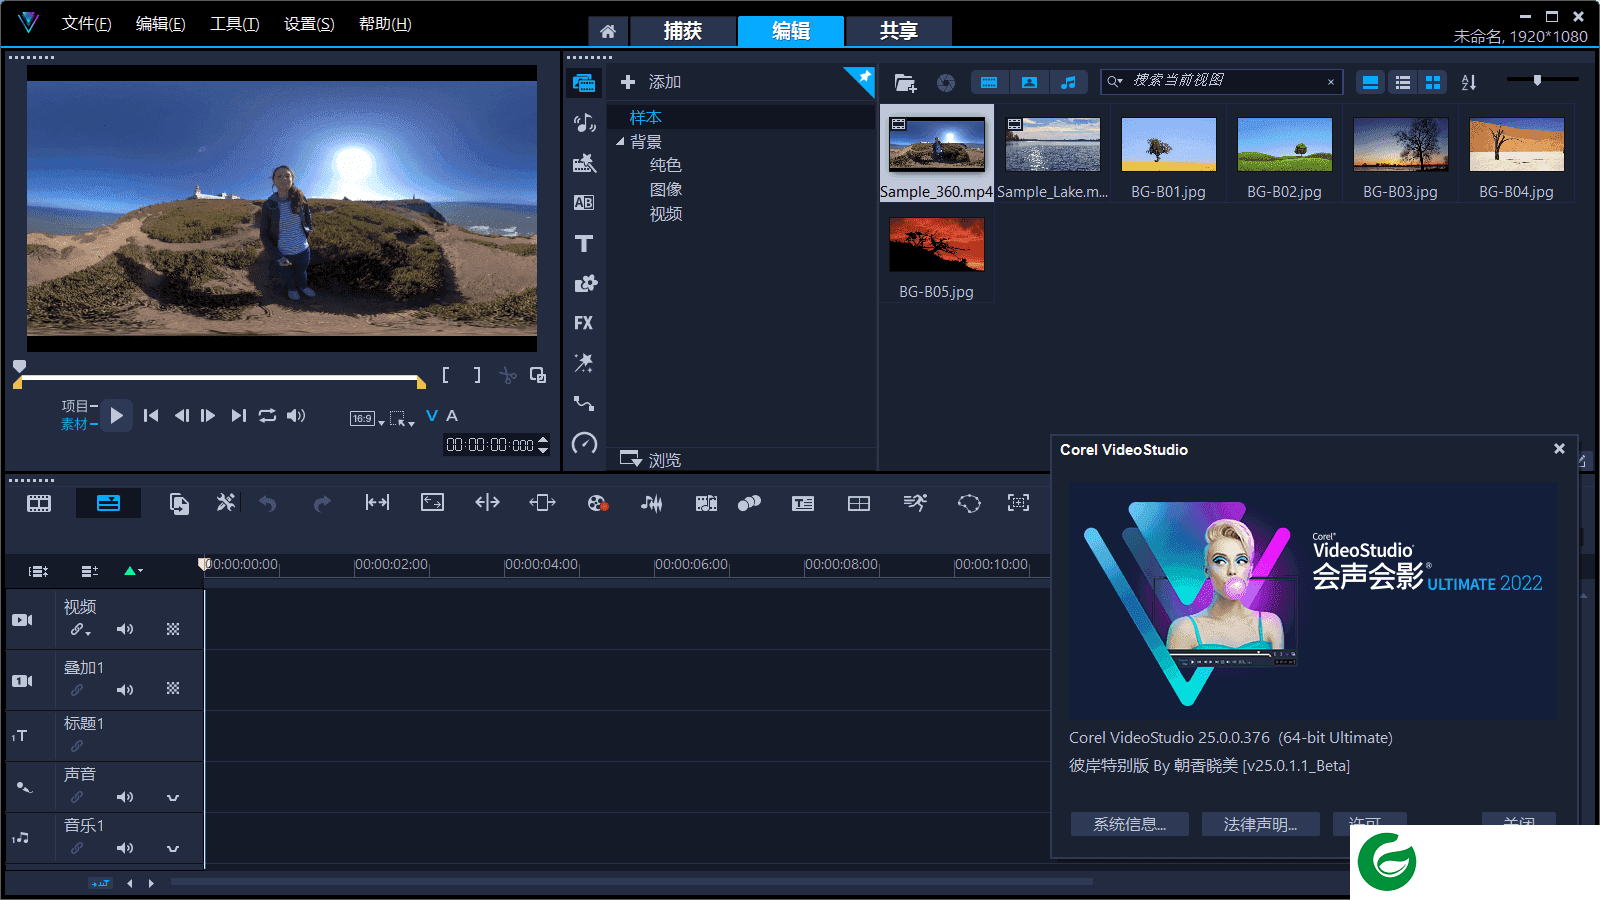Collapse the 背景 tree folder

click(x=620, y=142)
